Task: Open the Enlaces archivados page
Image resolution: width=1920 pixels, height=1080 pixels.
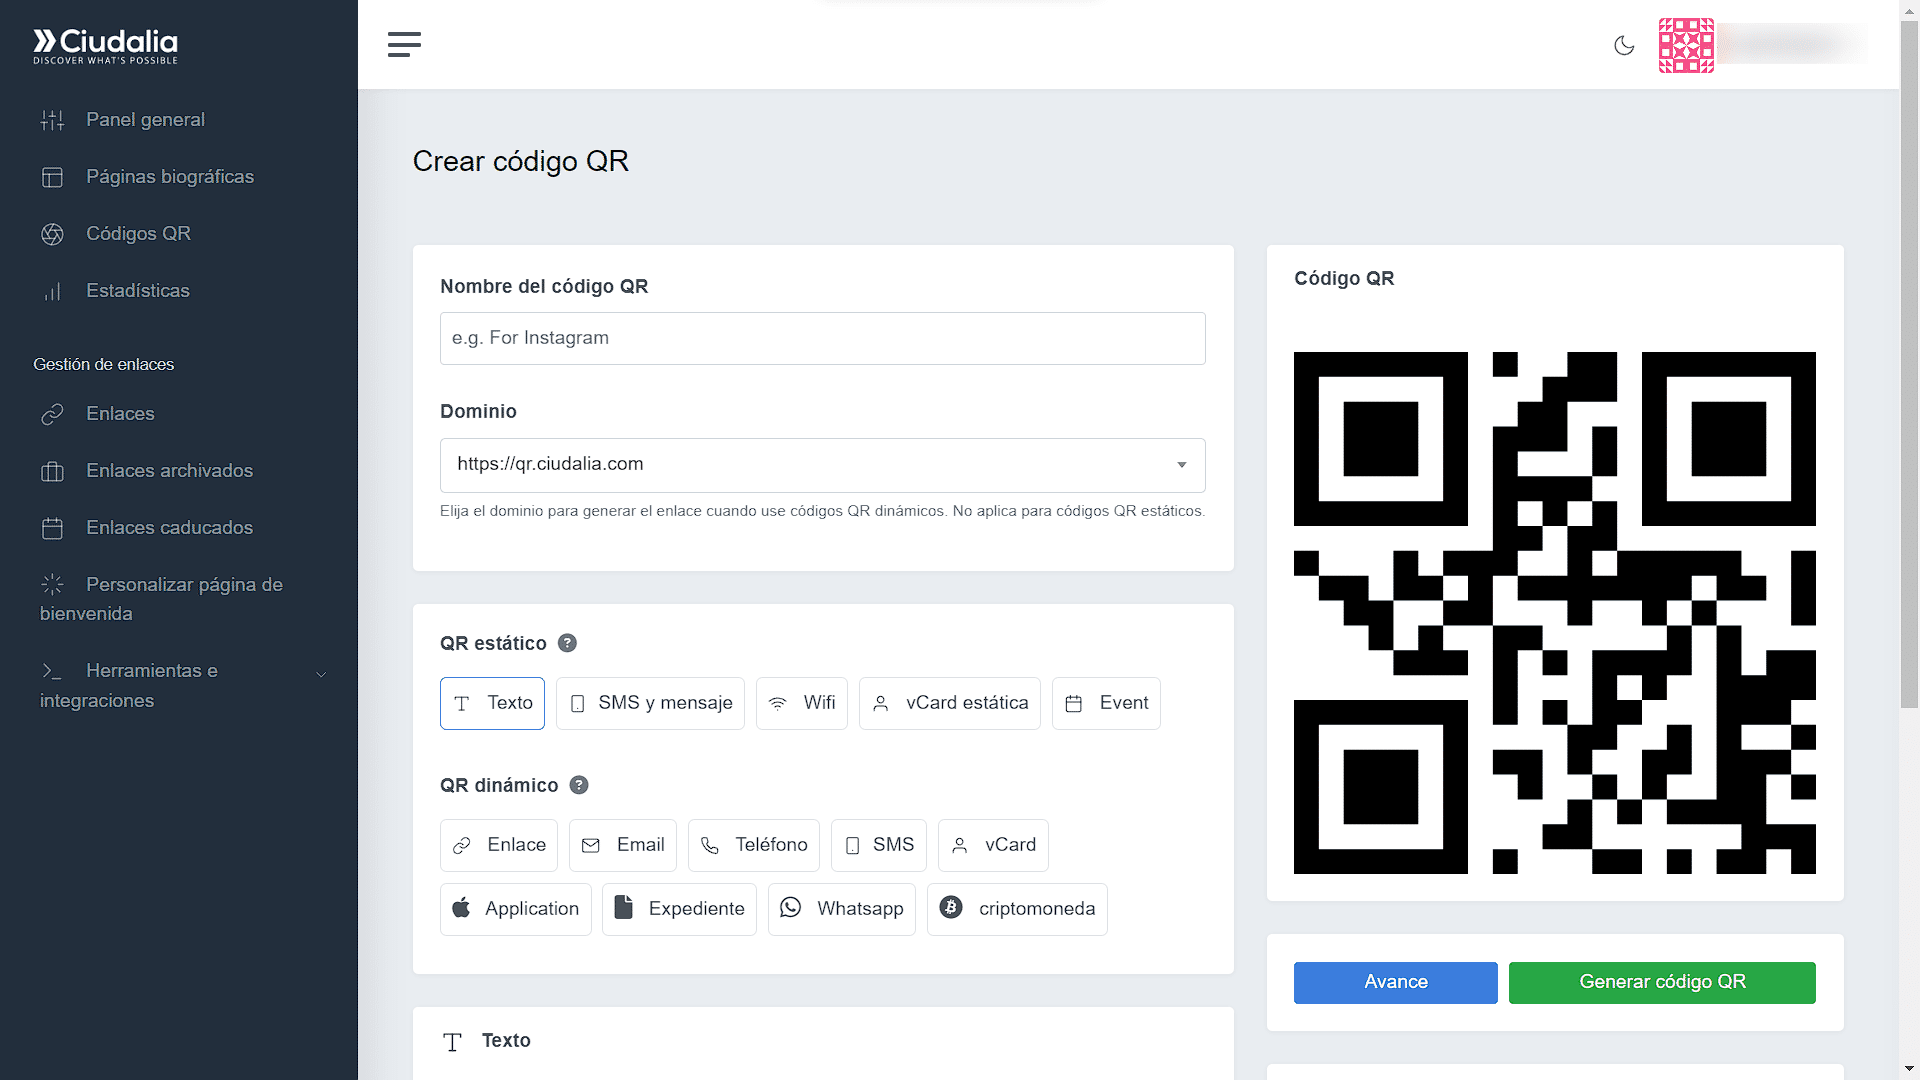Action: tap(168, 470)
